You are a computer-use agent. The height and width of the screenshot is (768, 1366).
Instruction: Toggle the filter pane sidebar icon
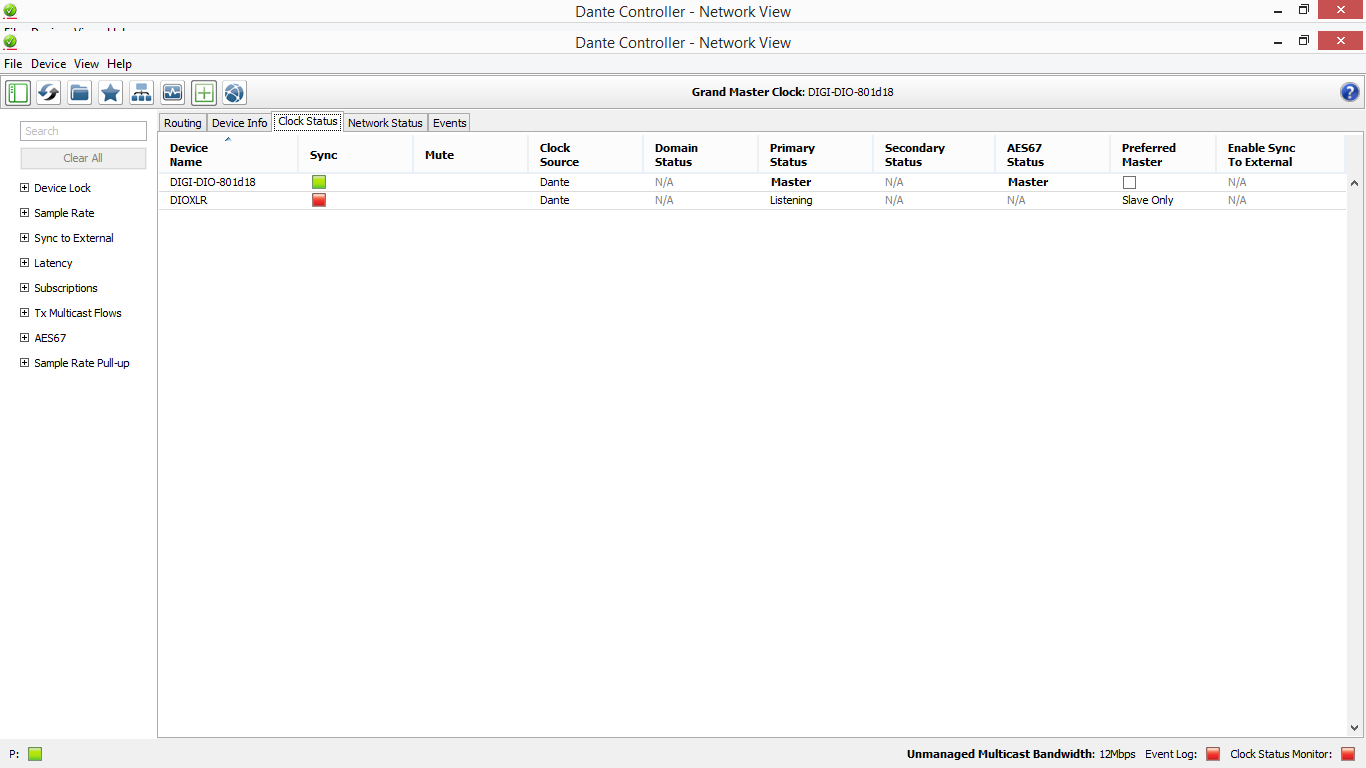click(18, 93)
